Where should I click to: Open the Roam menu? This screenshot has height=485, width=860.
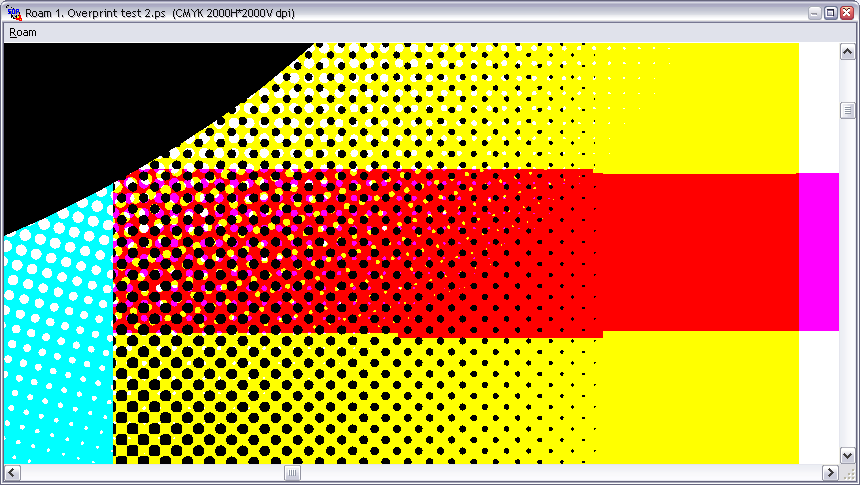click(x=23, y=32)
